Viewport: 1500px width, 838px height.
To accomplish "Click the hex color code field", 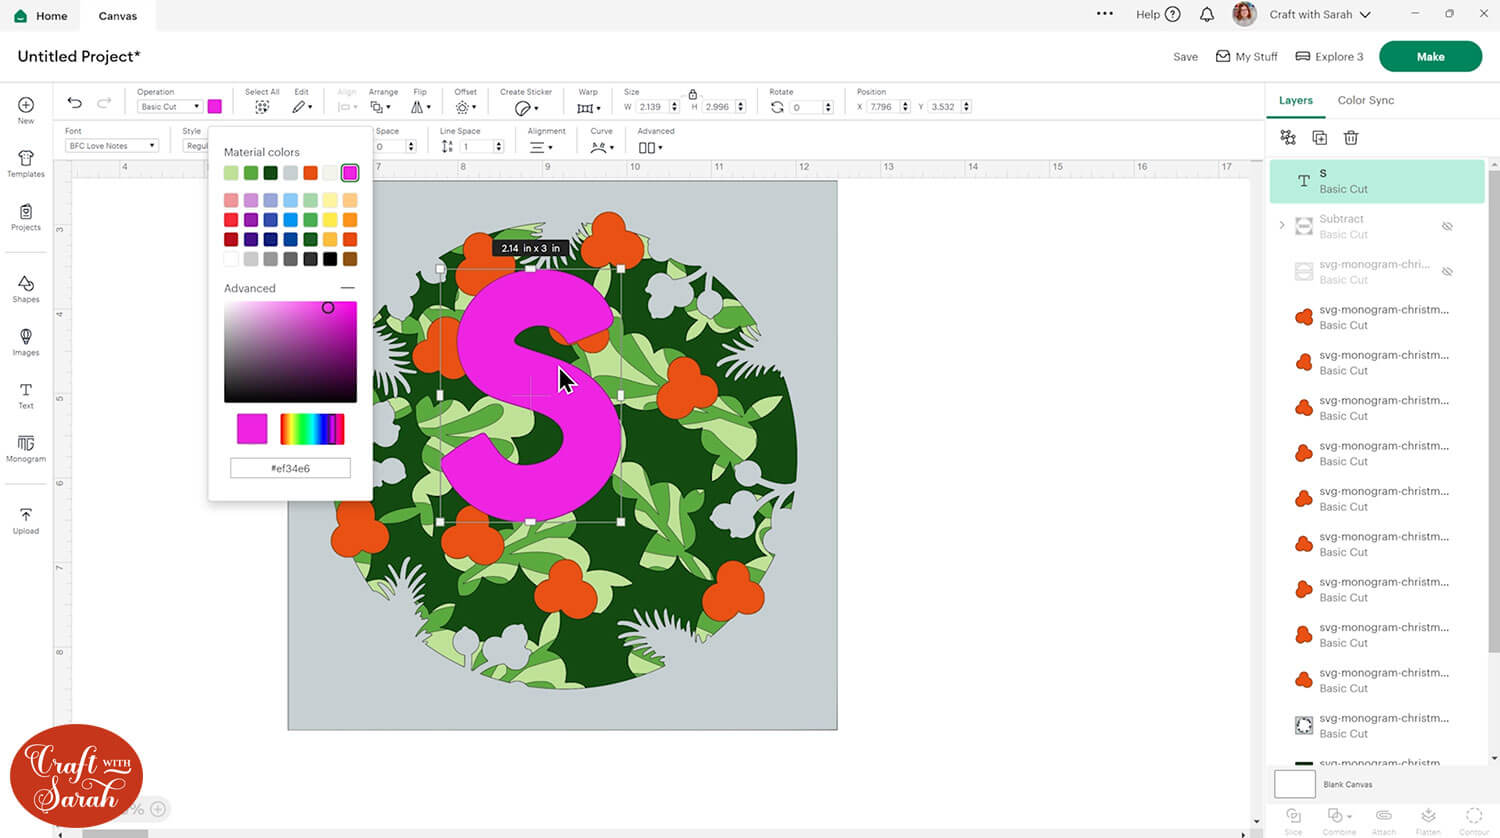I will pyautogui.click(x=290, y=468).
